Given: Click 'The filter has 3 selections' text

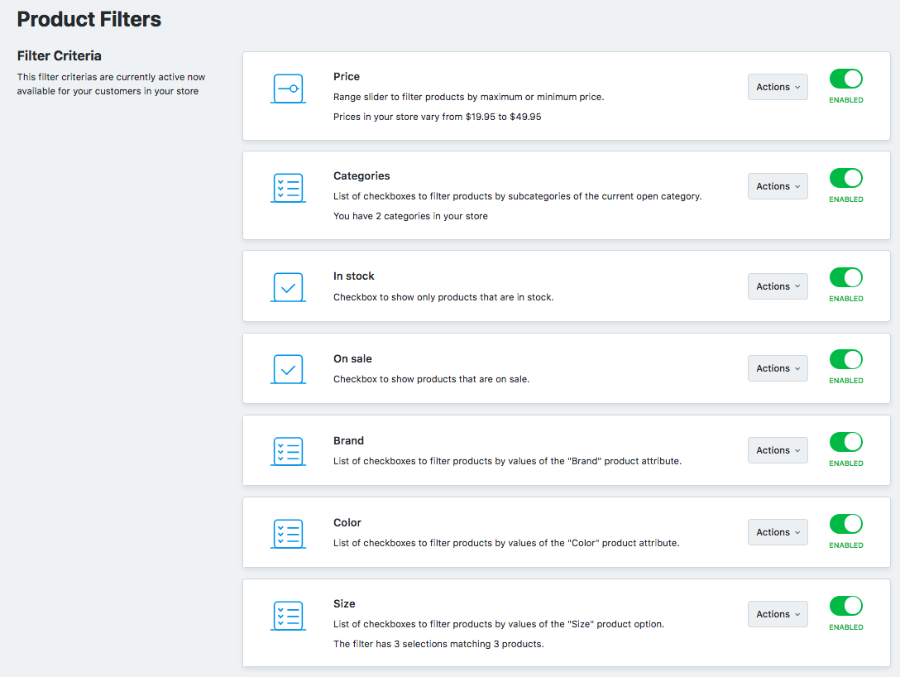Looking at the screenshot, I should tap(439, 644).
